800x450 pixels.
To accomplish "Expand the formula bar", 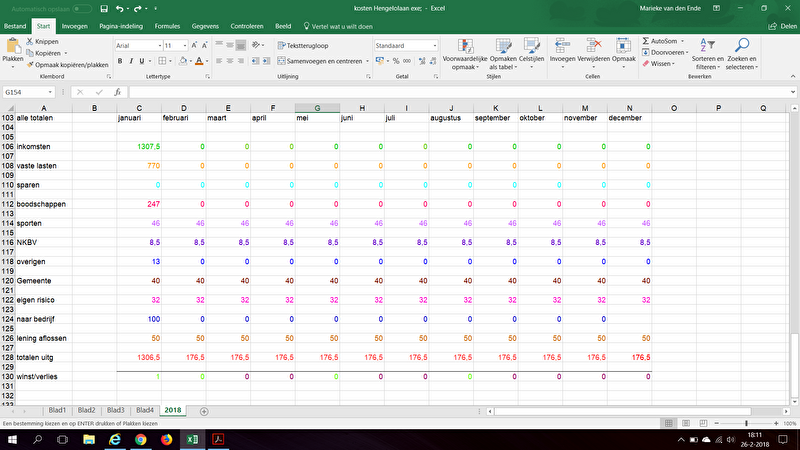I will click(x=793, y=92).
